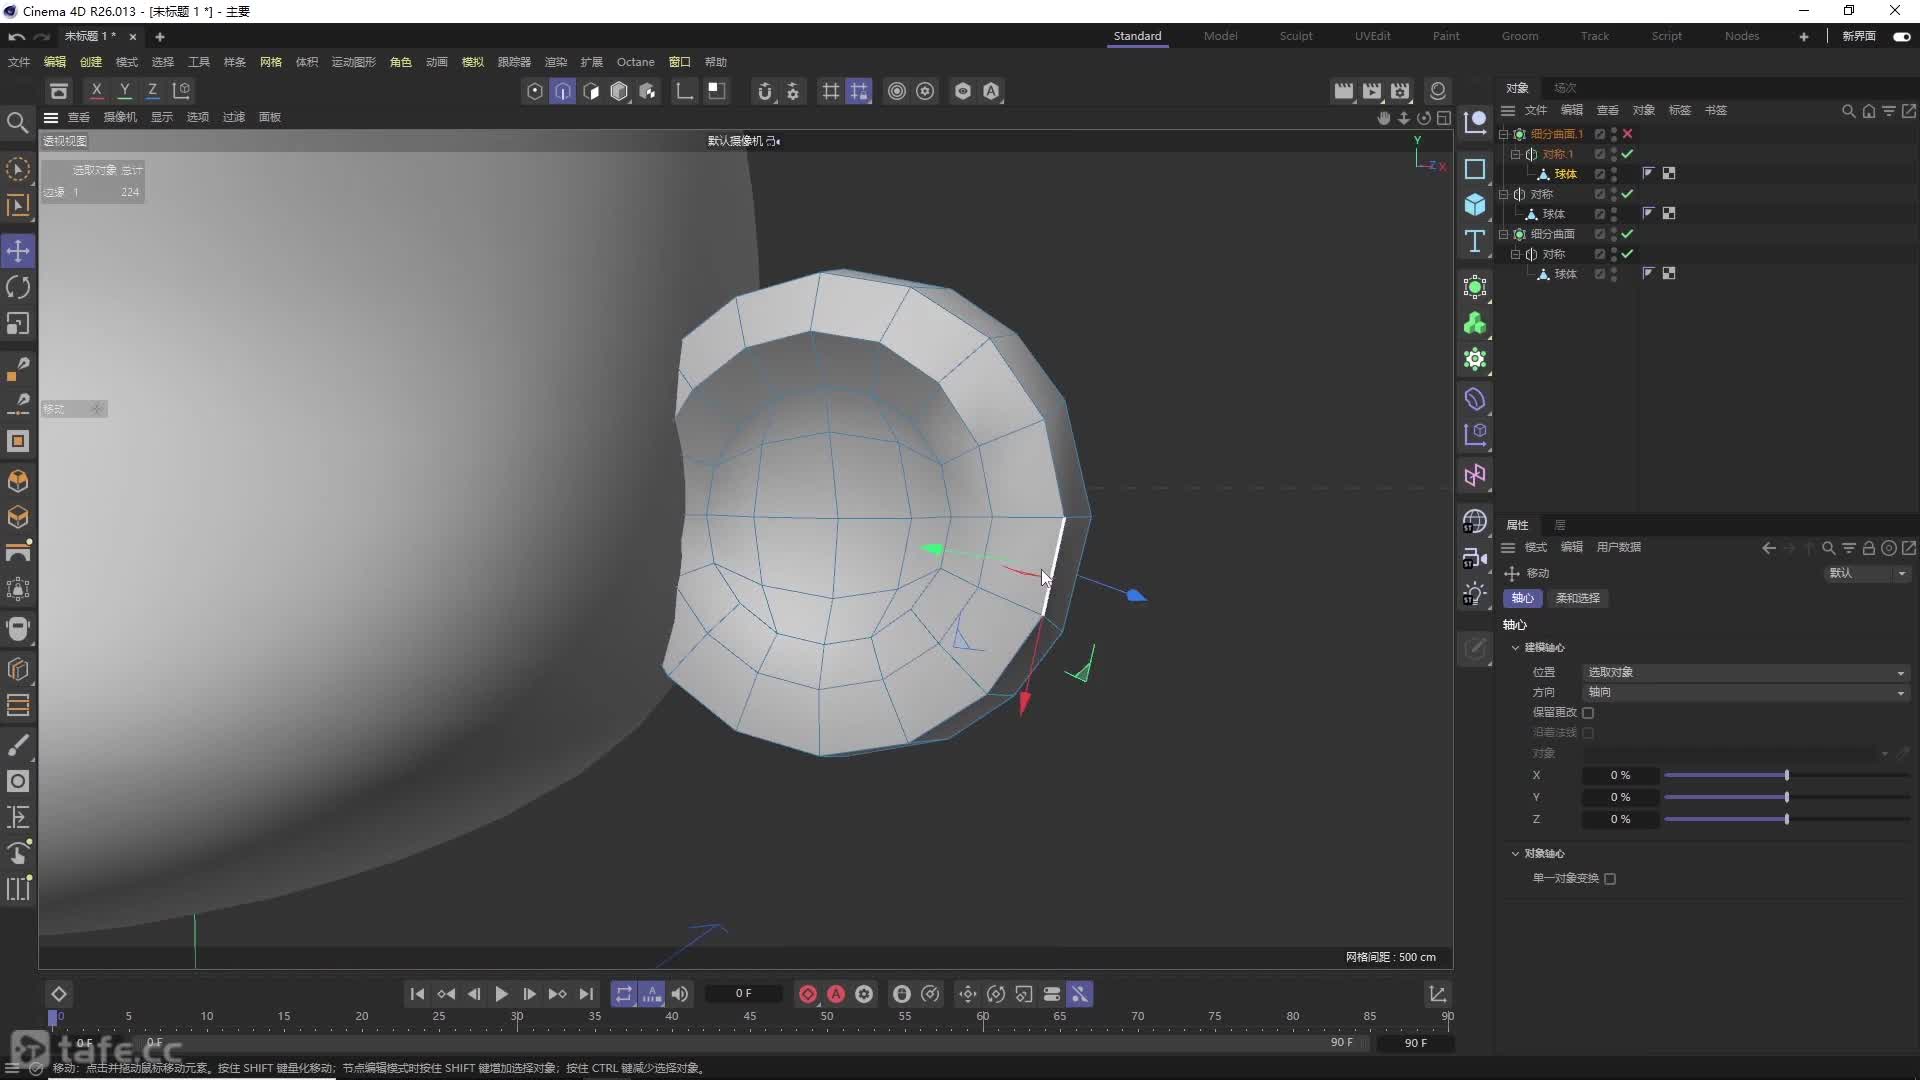Toggle the X axis lock
Image resolution: width=1920 pixels, height=1080 pixels.
tap(96, 91)
